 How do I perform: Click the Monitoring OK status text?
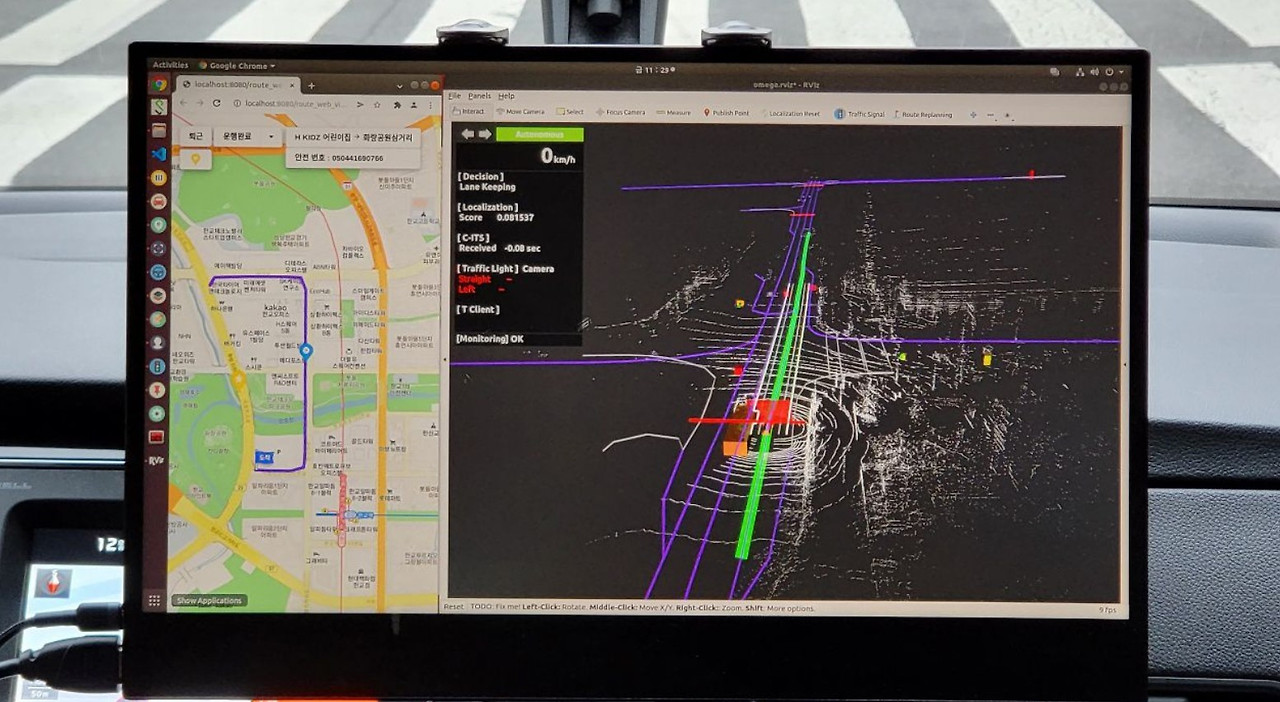click(x=489, y=339)
